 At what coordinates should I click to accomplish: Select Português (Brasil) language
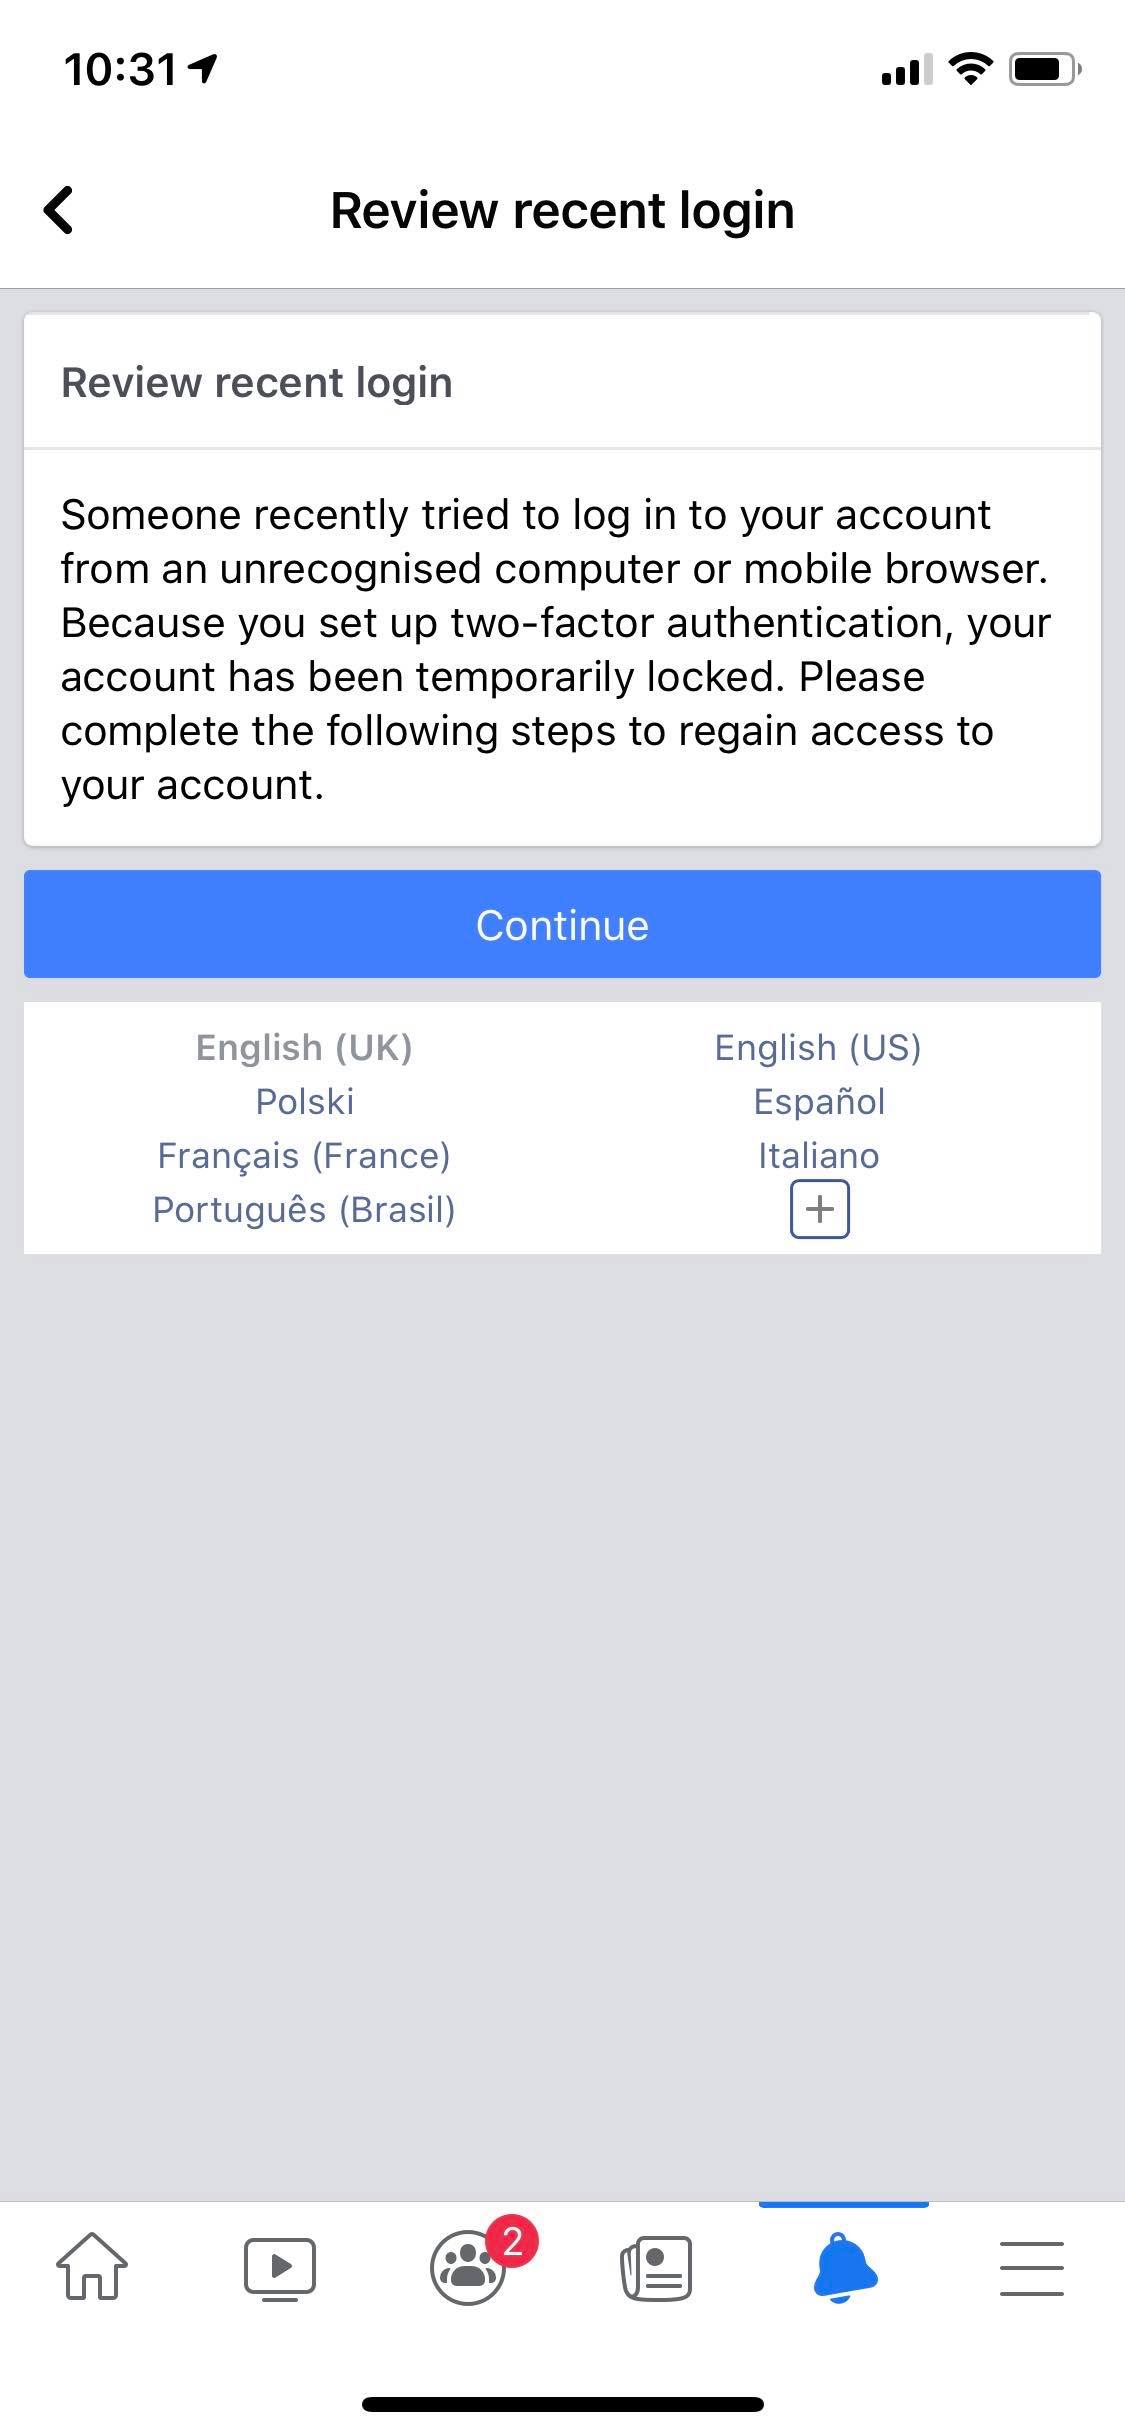tap(304, 1209)
